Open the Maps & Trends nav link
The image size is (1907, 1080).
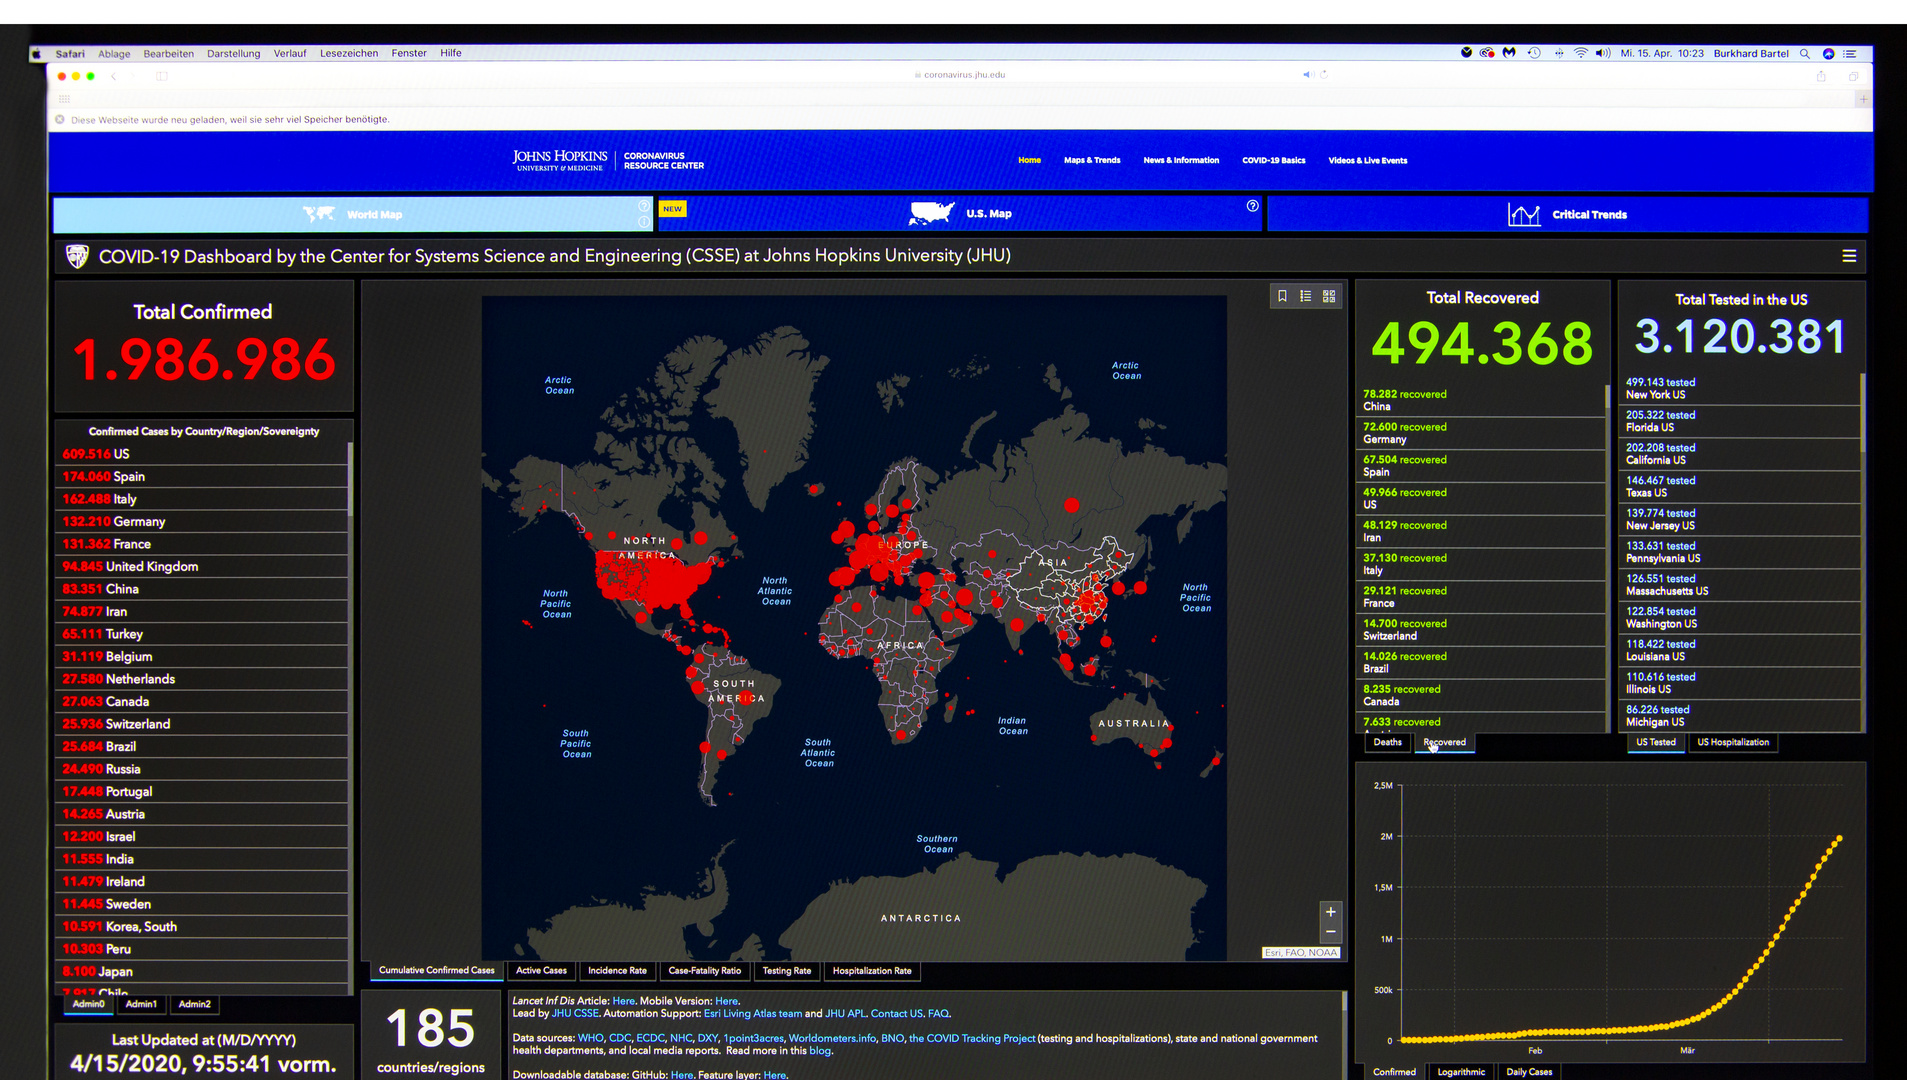(x=1092, y=160)
